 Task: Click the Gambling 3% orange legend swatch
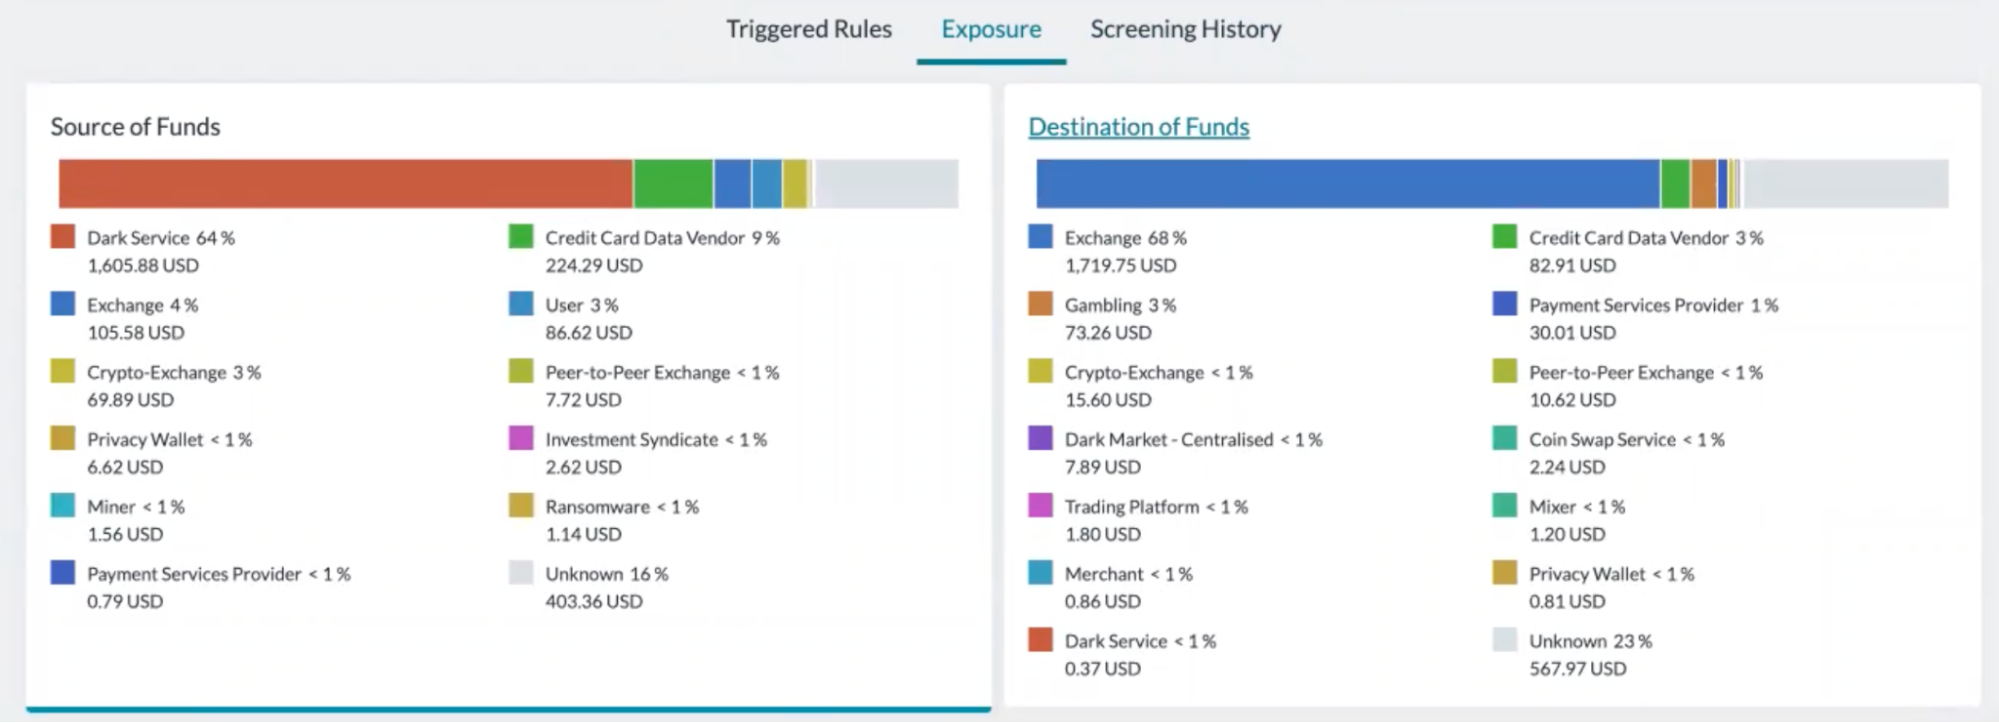(x=1040, y=304)
